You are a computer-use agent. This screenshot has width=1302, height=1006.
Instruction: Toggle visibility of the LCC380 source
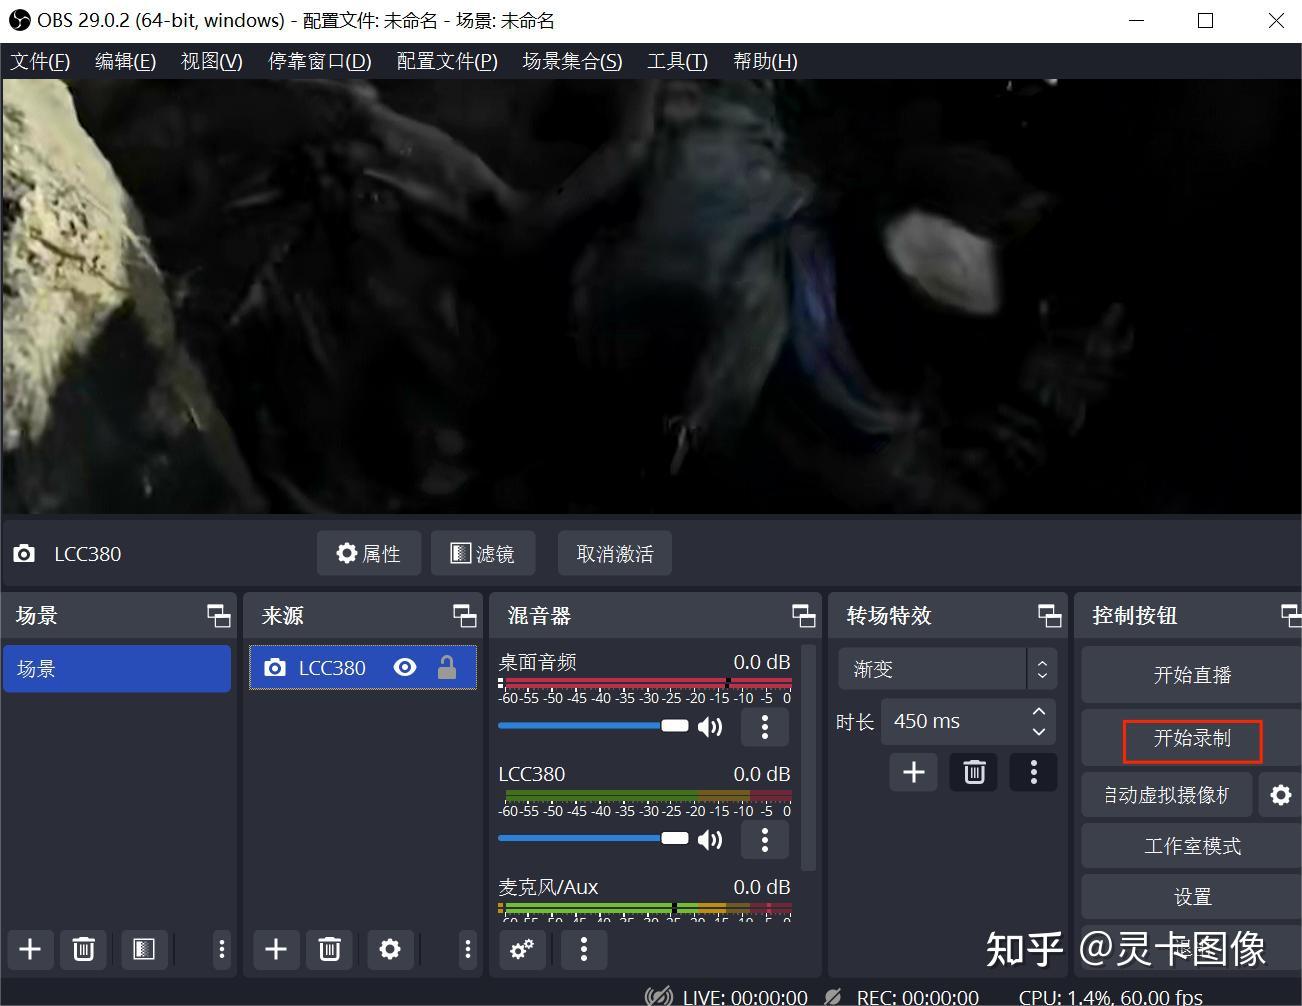point(405,667)
